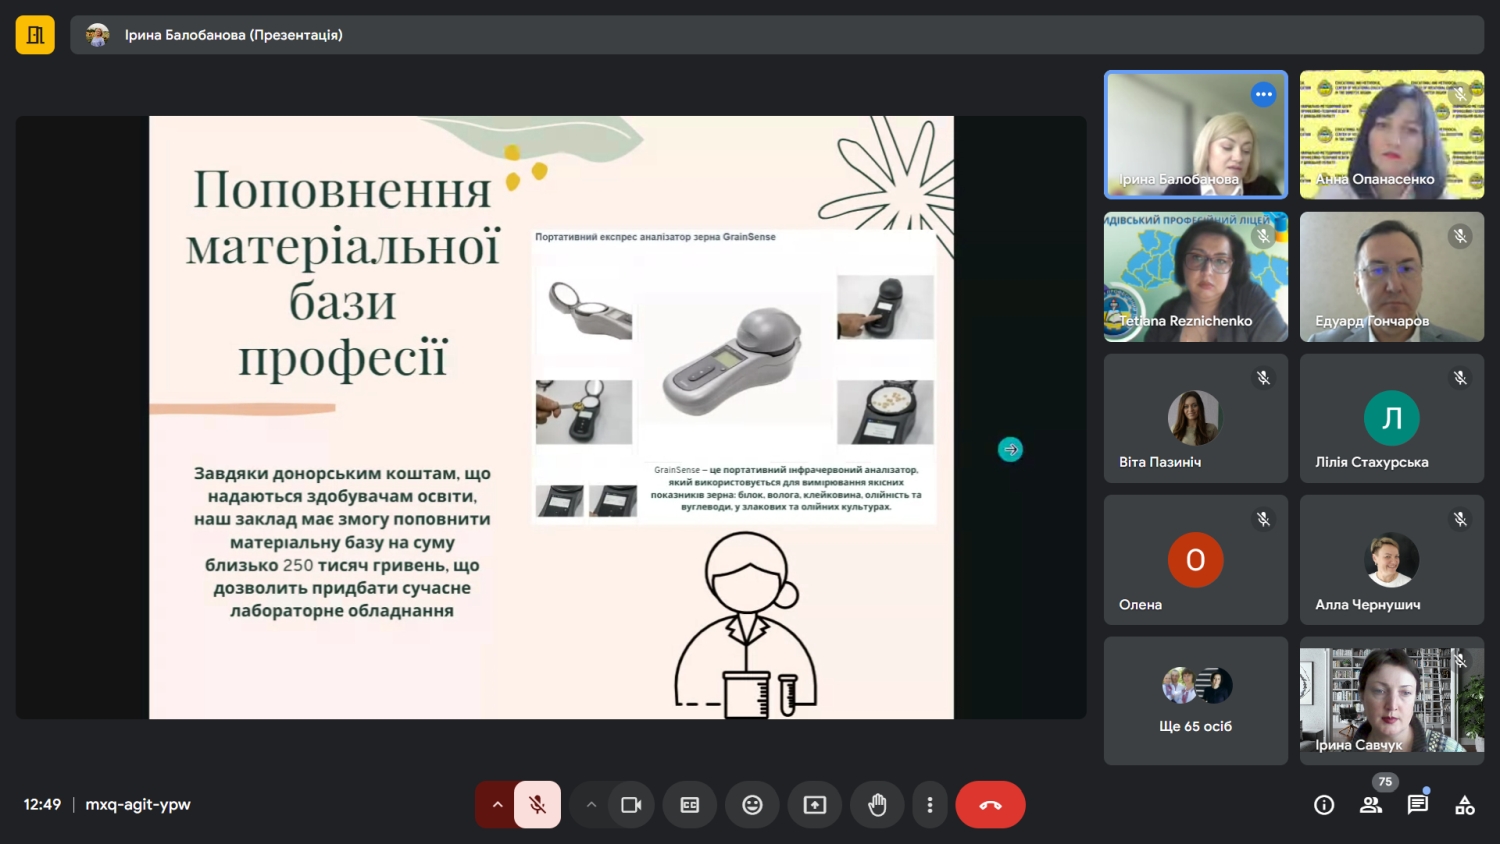Click name label Анна Опанасенко
This screenshot has height=844, width=1500.
coord(1375,179)
